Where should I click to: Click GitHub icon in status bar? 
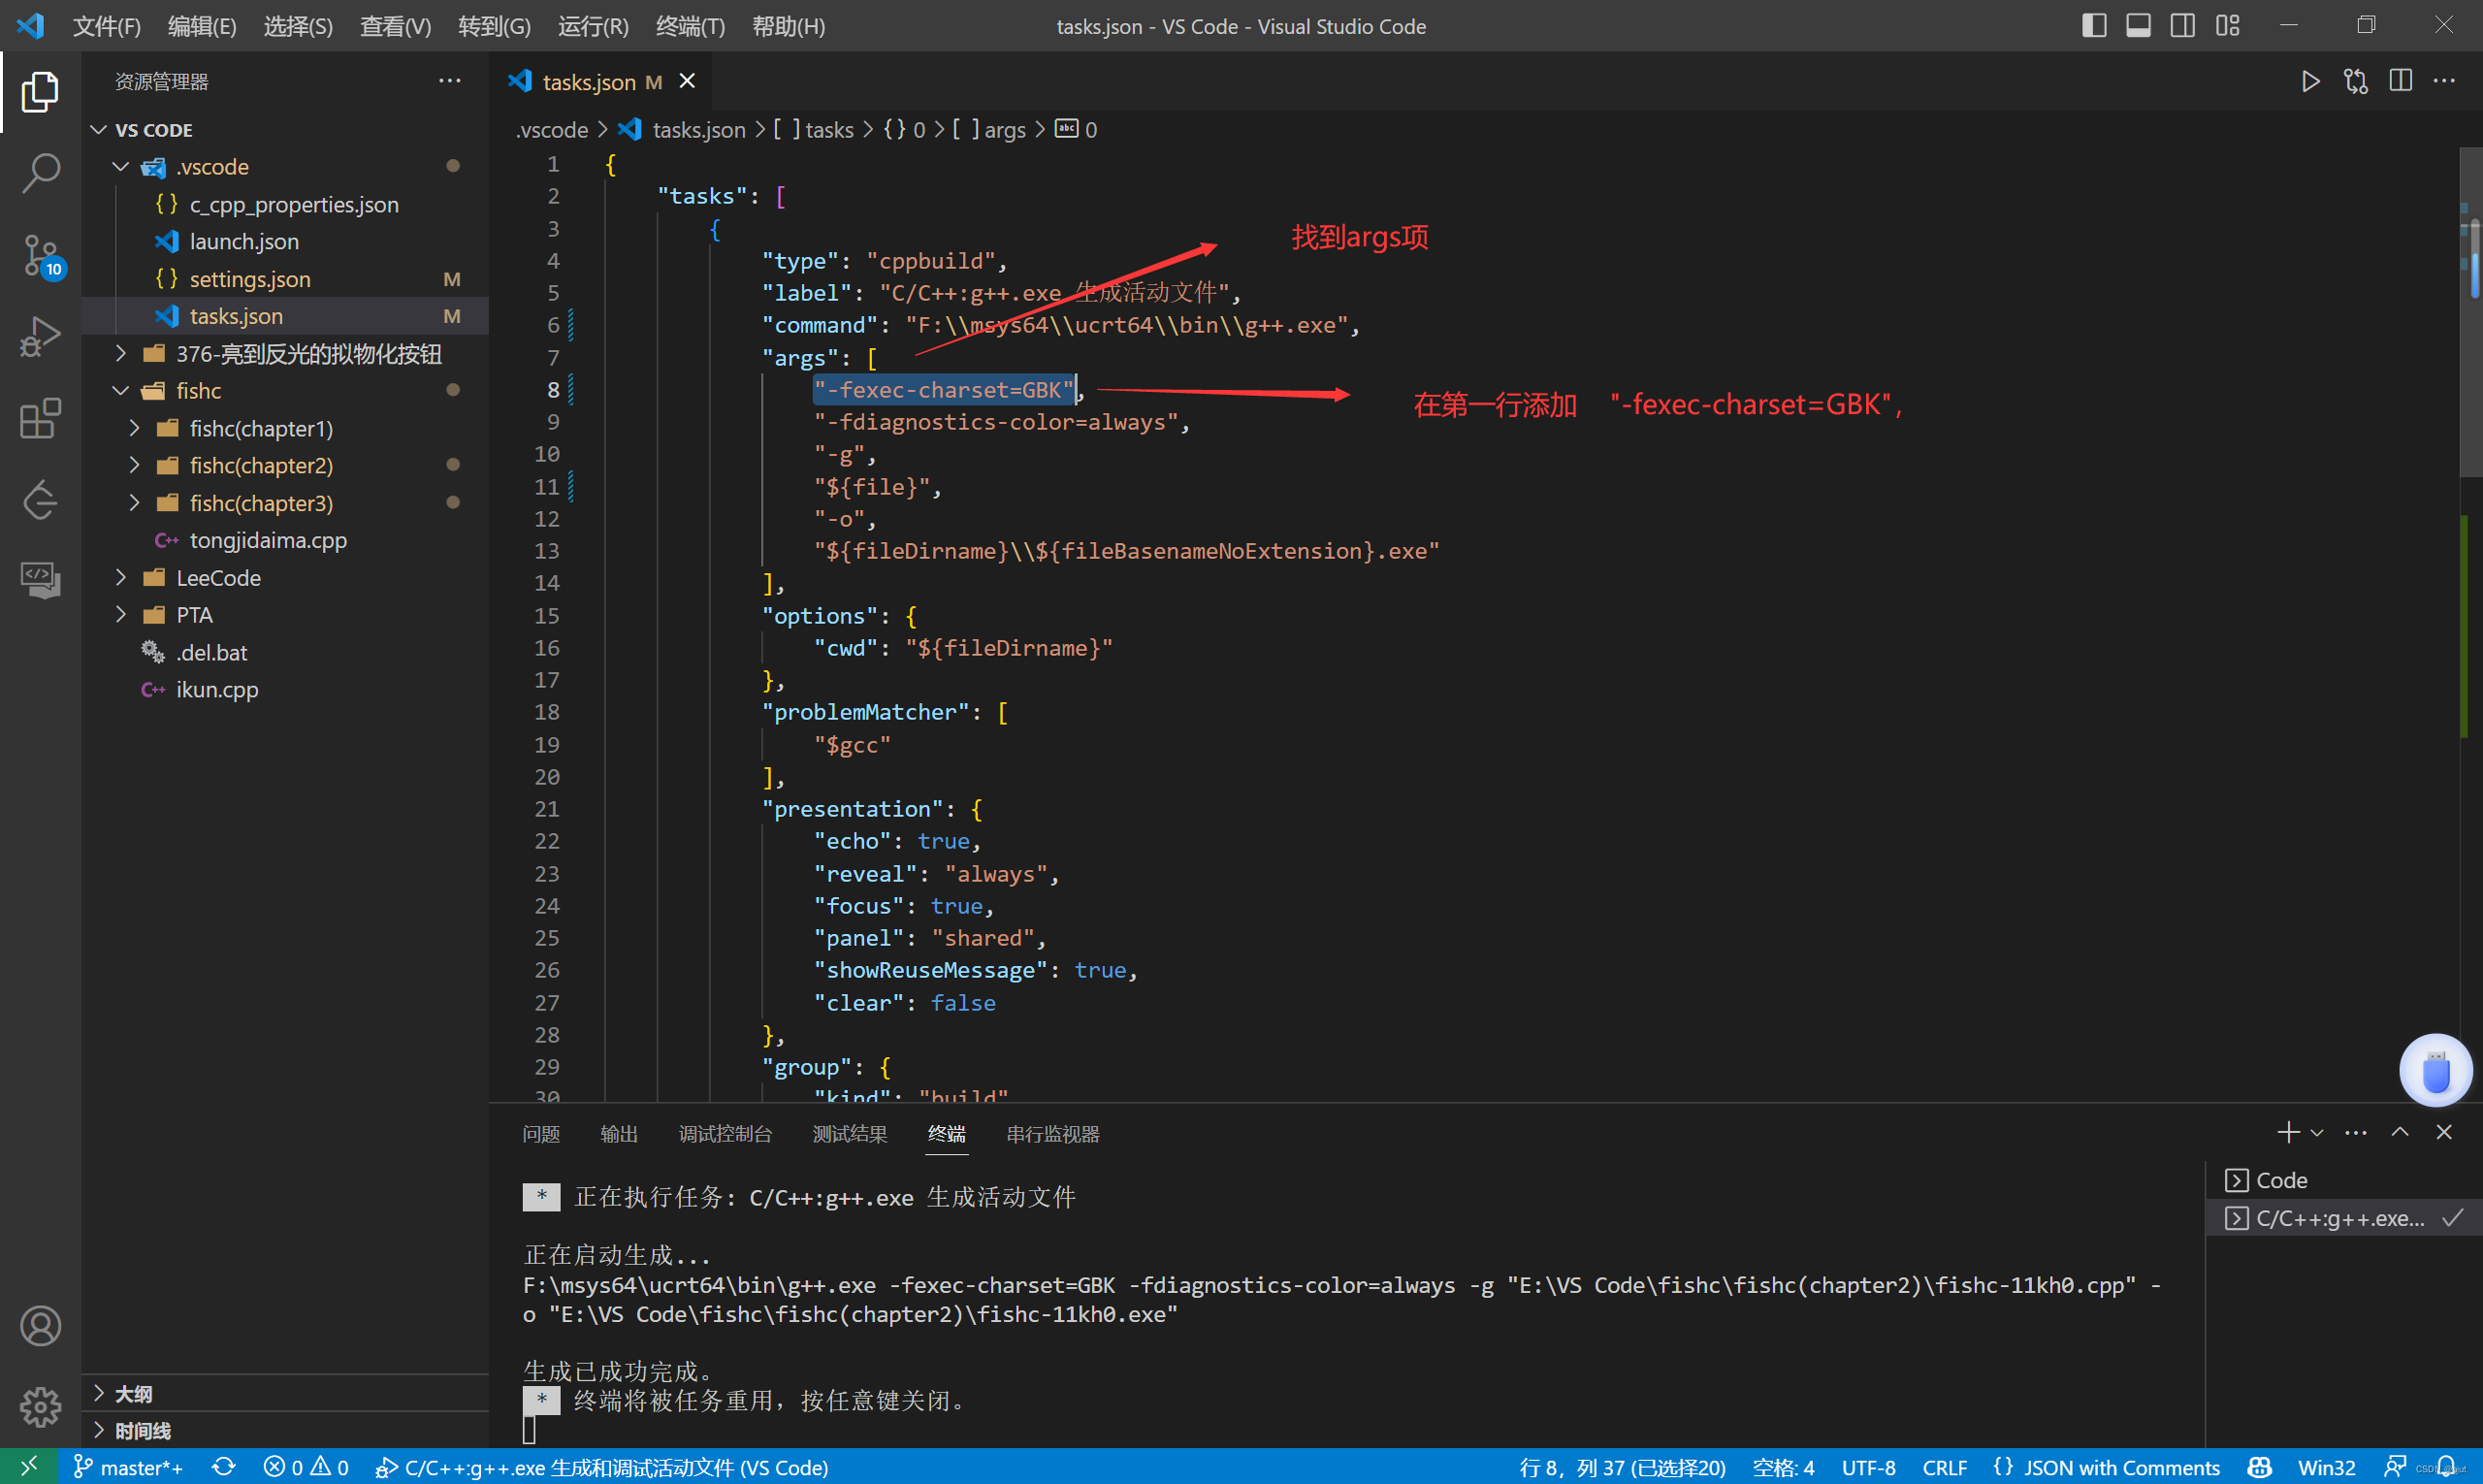click(x=2260, y=1466)
